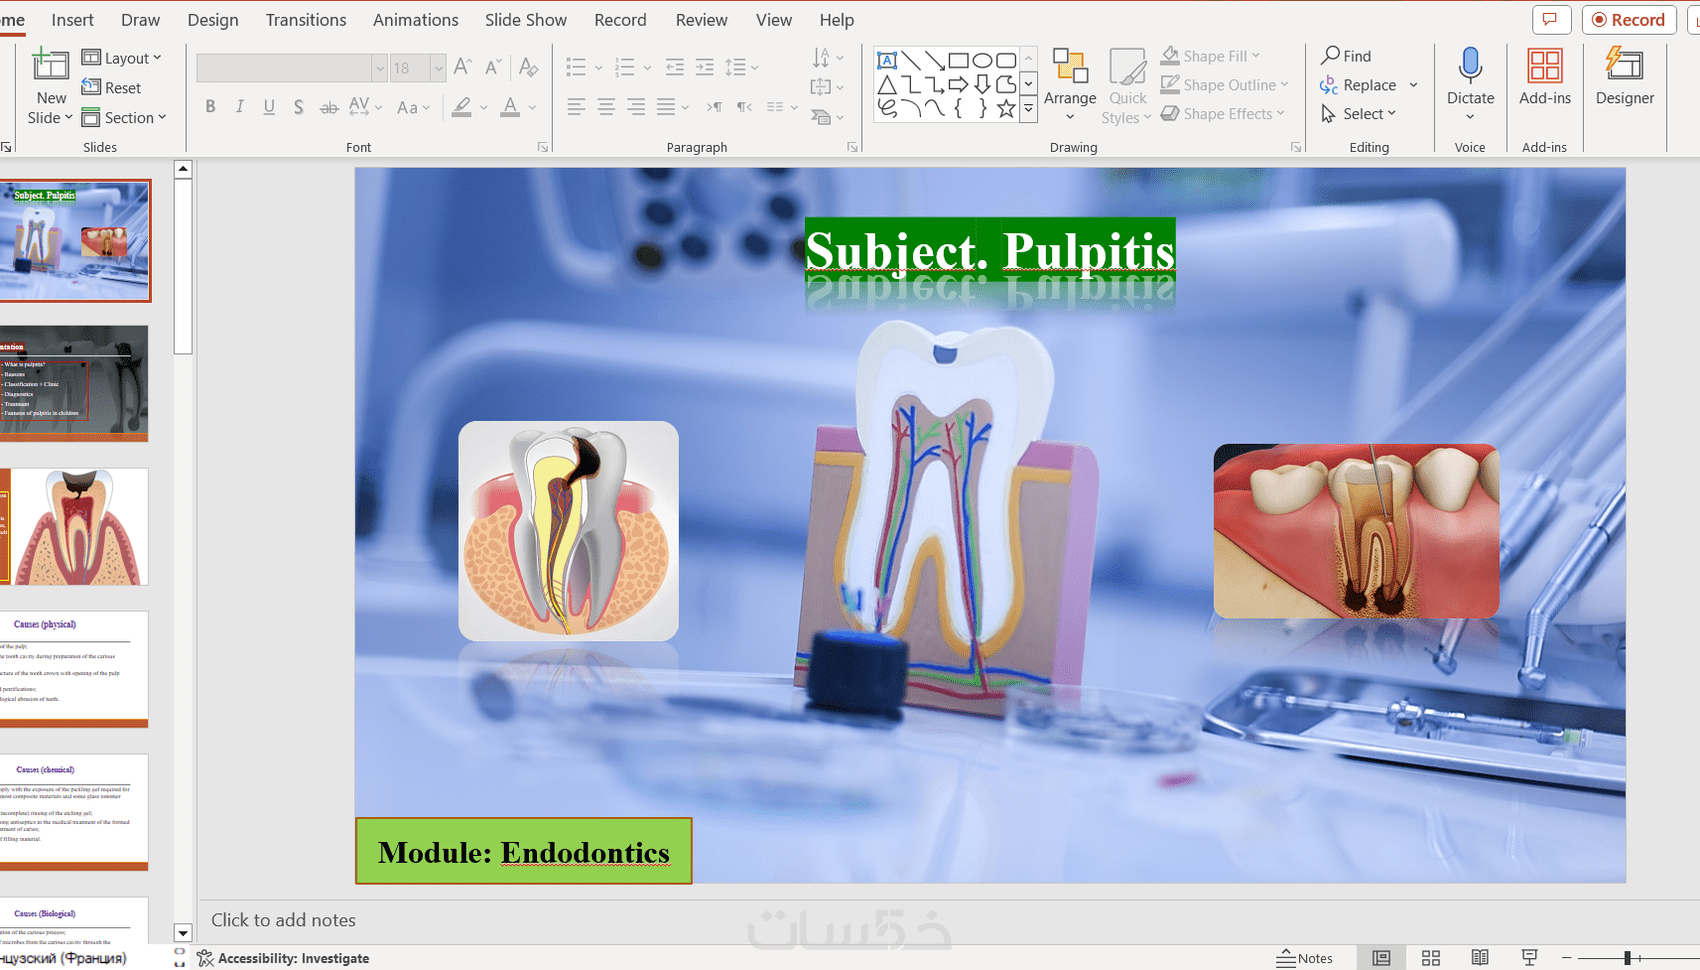The height and width of the screenshot is (970, 1700).
Task: Open the Comments speech bubble icon
Action: click(1551, 20)
